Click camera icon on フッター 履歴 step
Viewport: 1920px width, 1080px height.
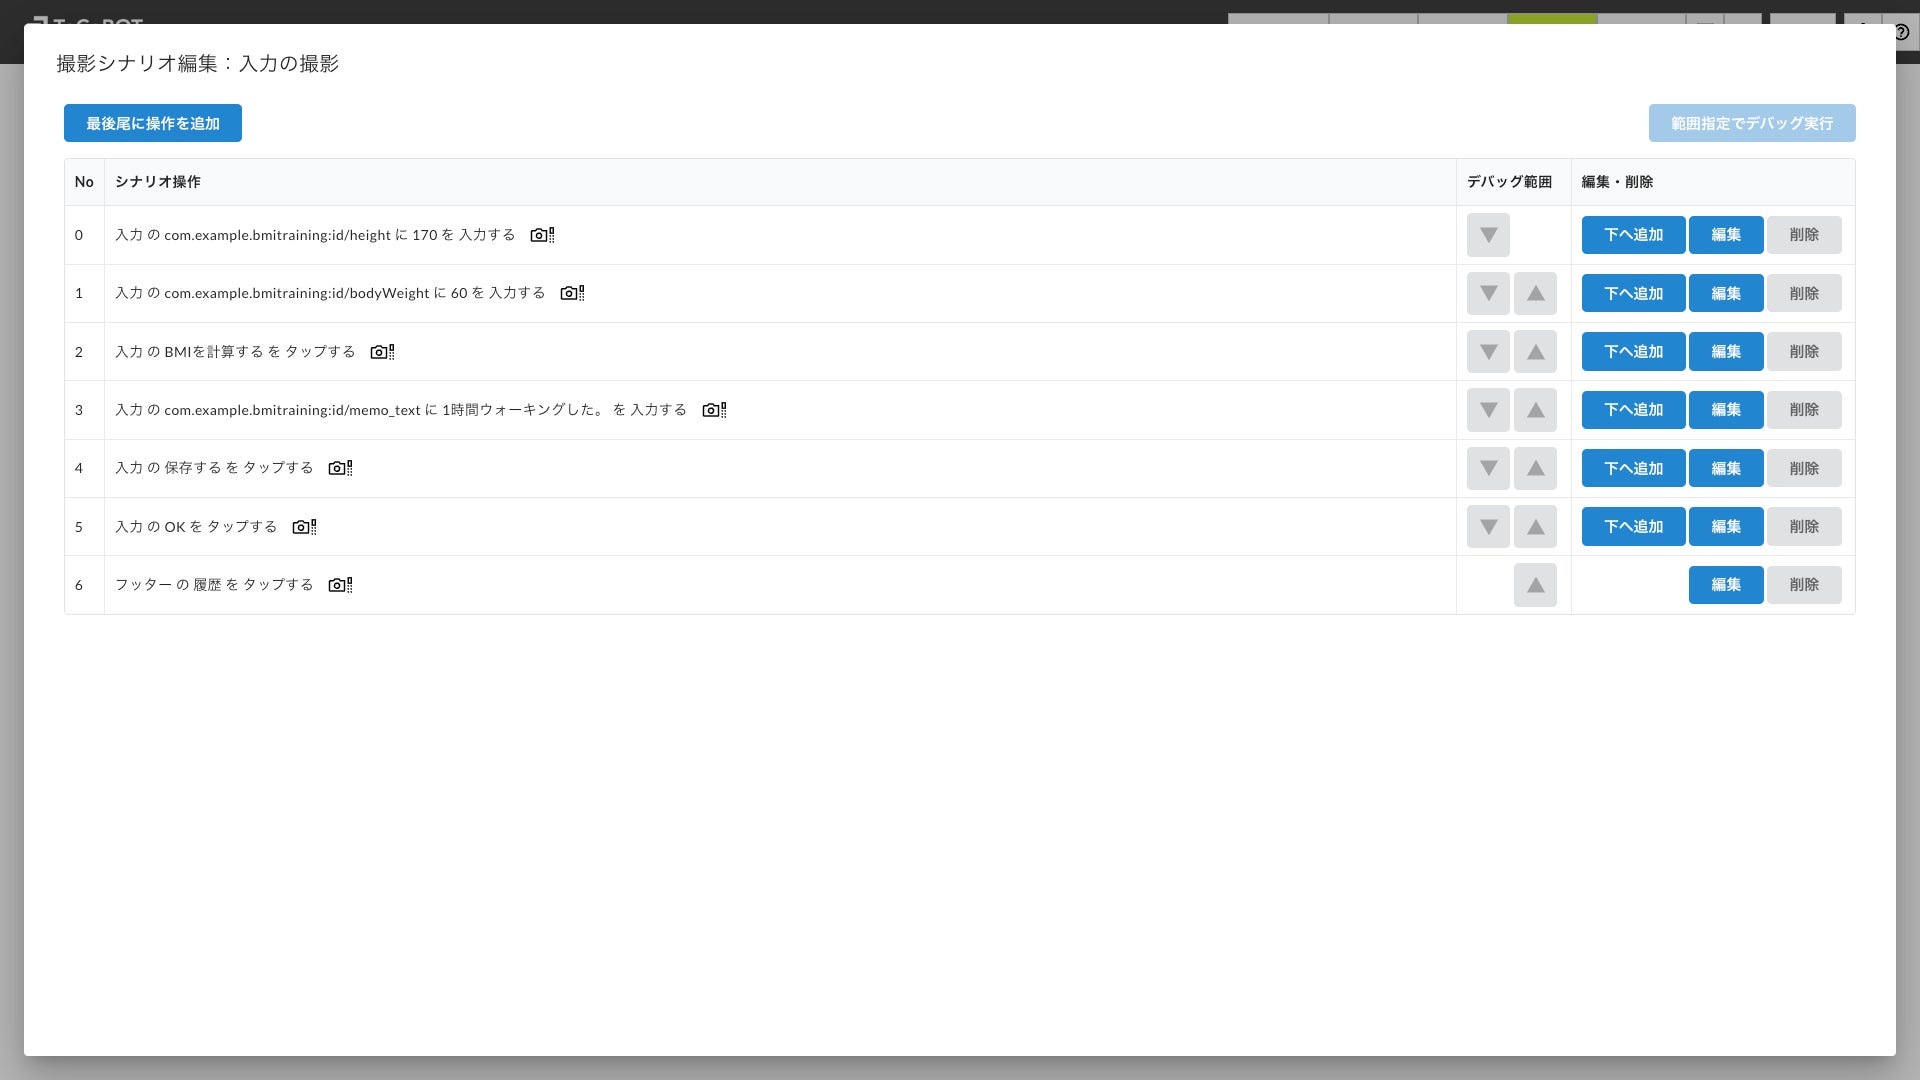(339, 585)
